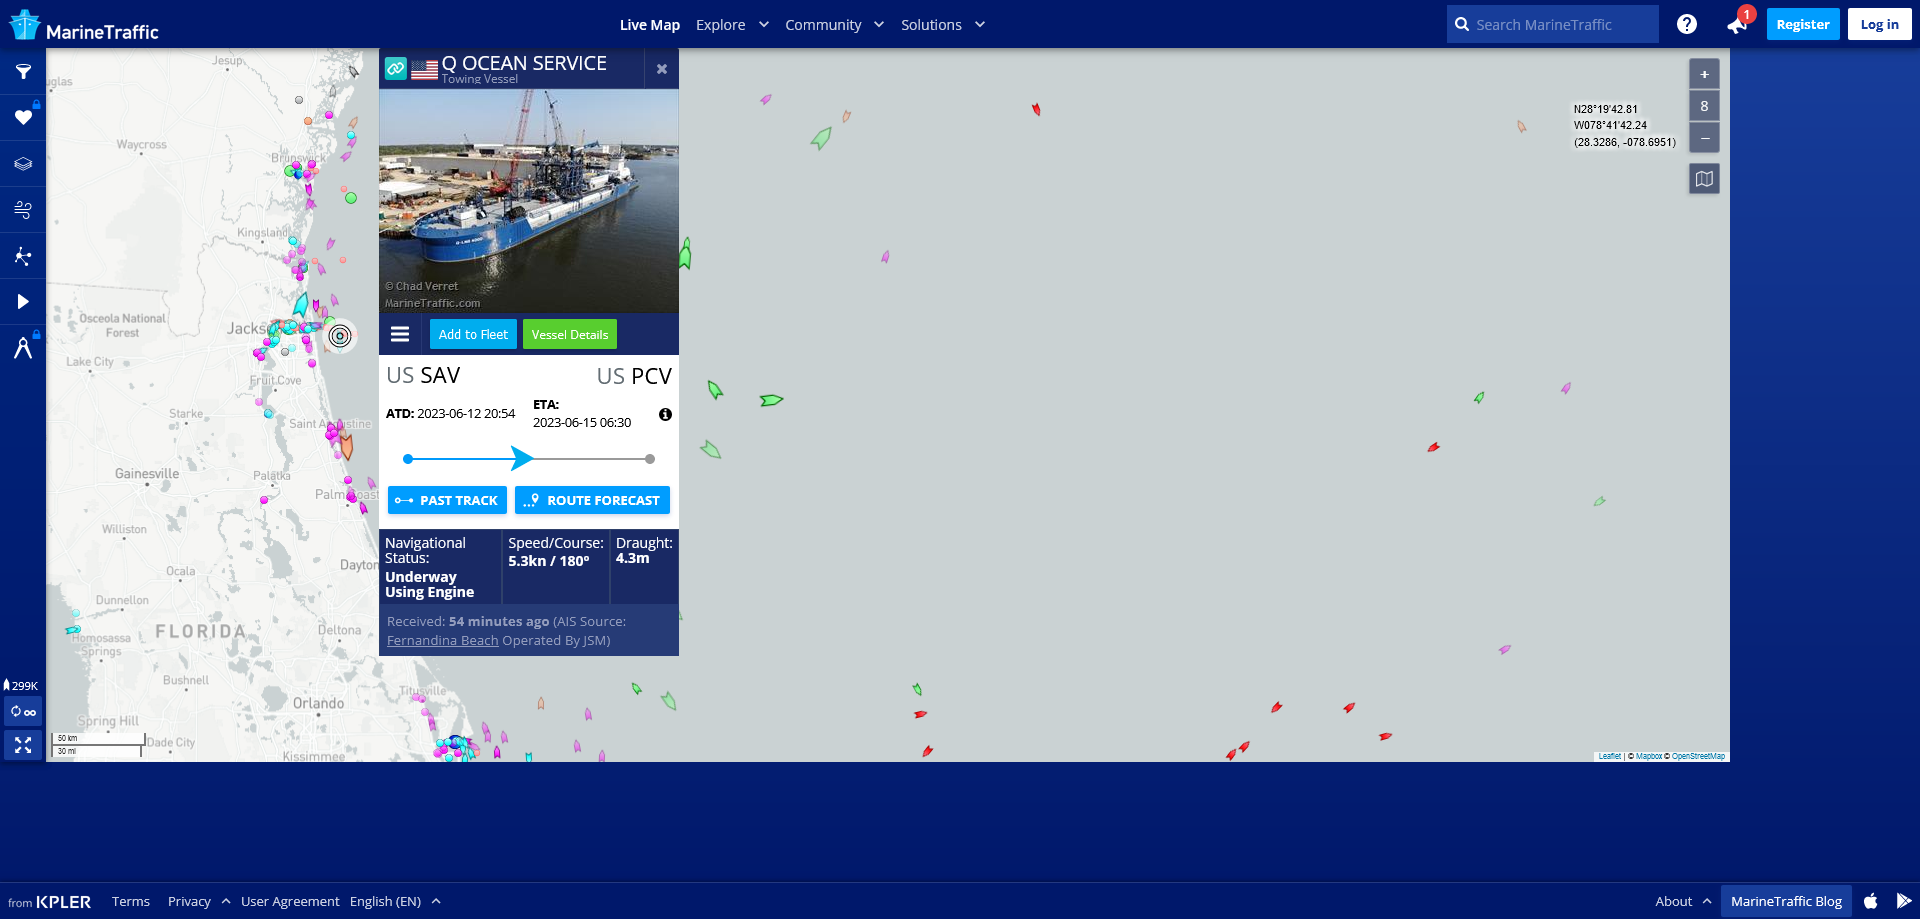Open the map layers panel
Image resolution: width=1920 pixels, height=919 pixels.
23,163
